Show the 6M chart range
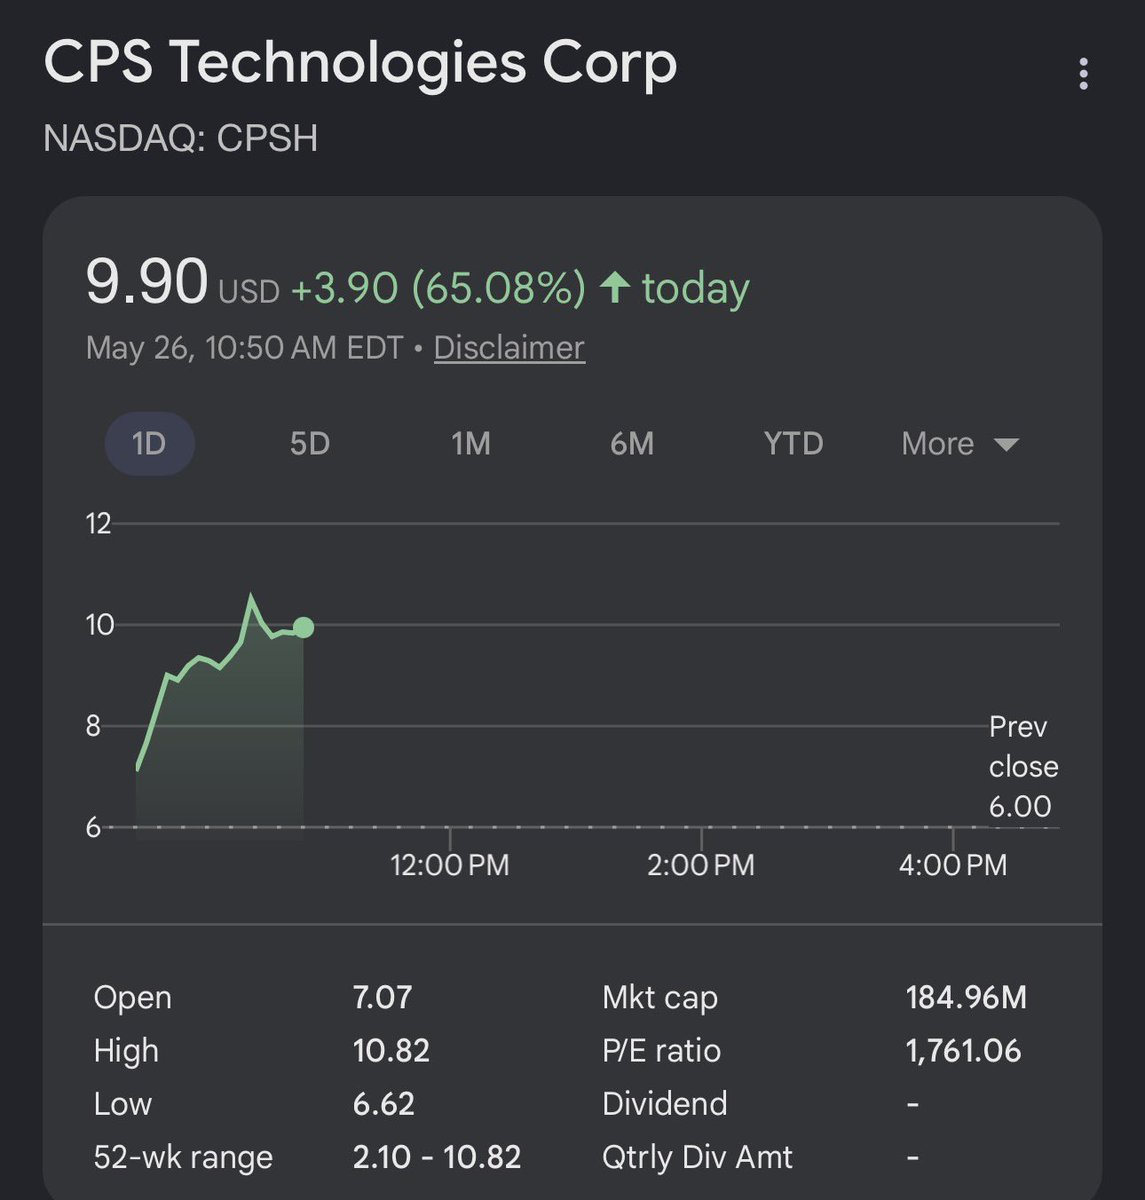 632,443
